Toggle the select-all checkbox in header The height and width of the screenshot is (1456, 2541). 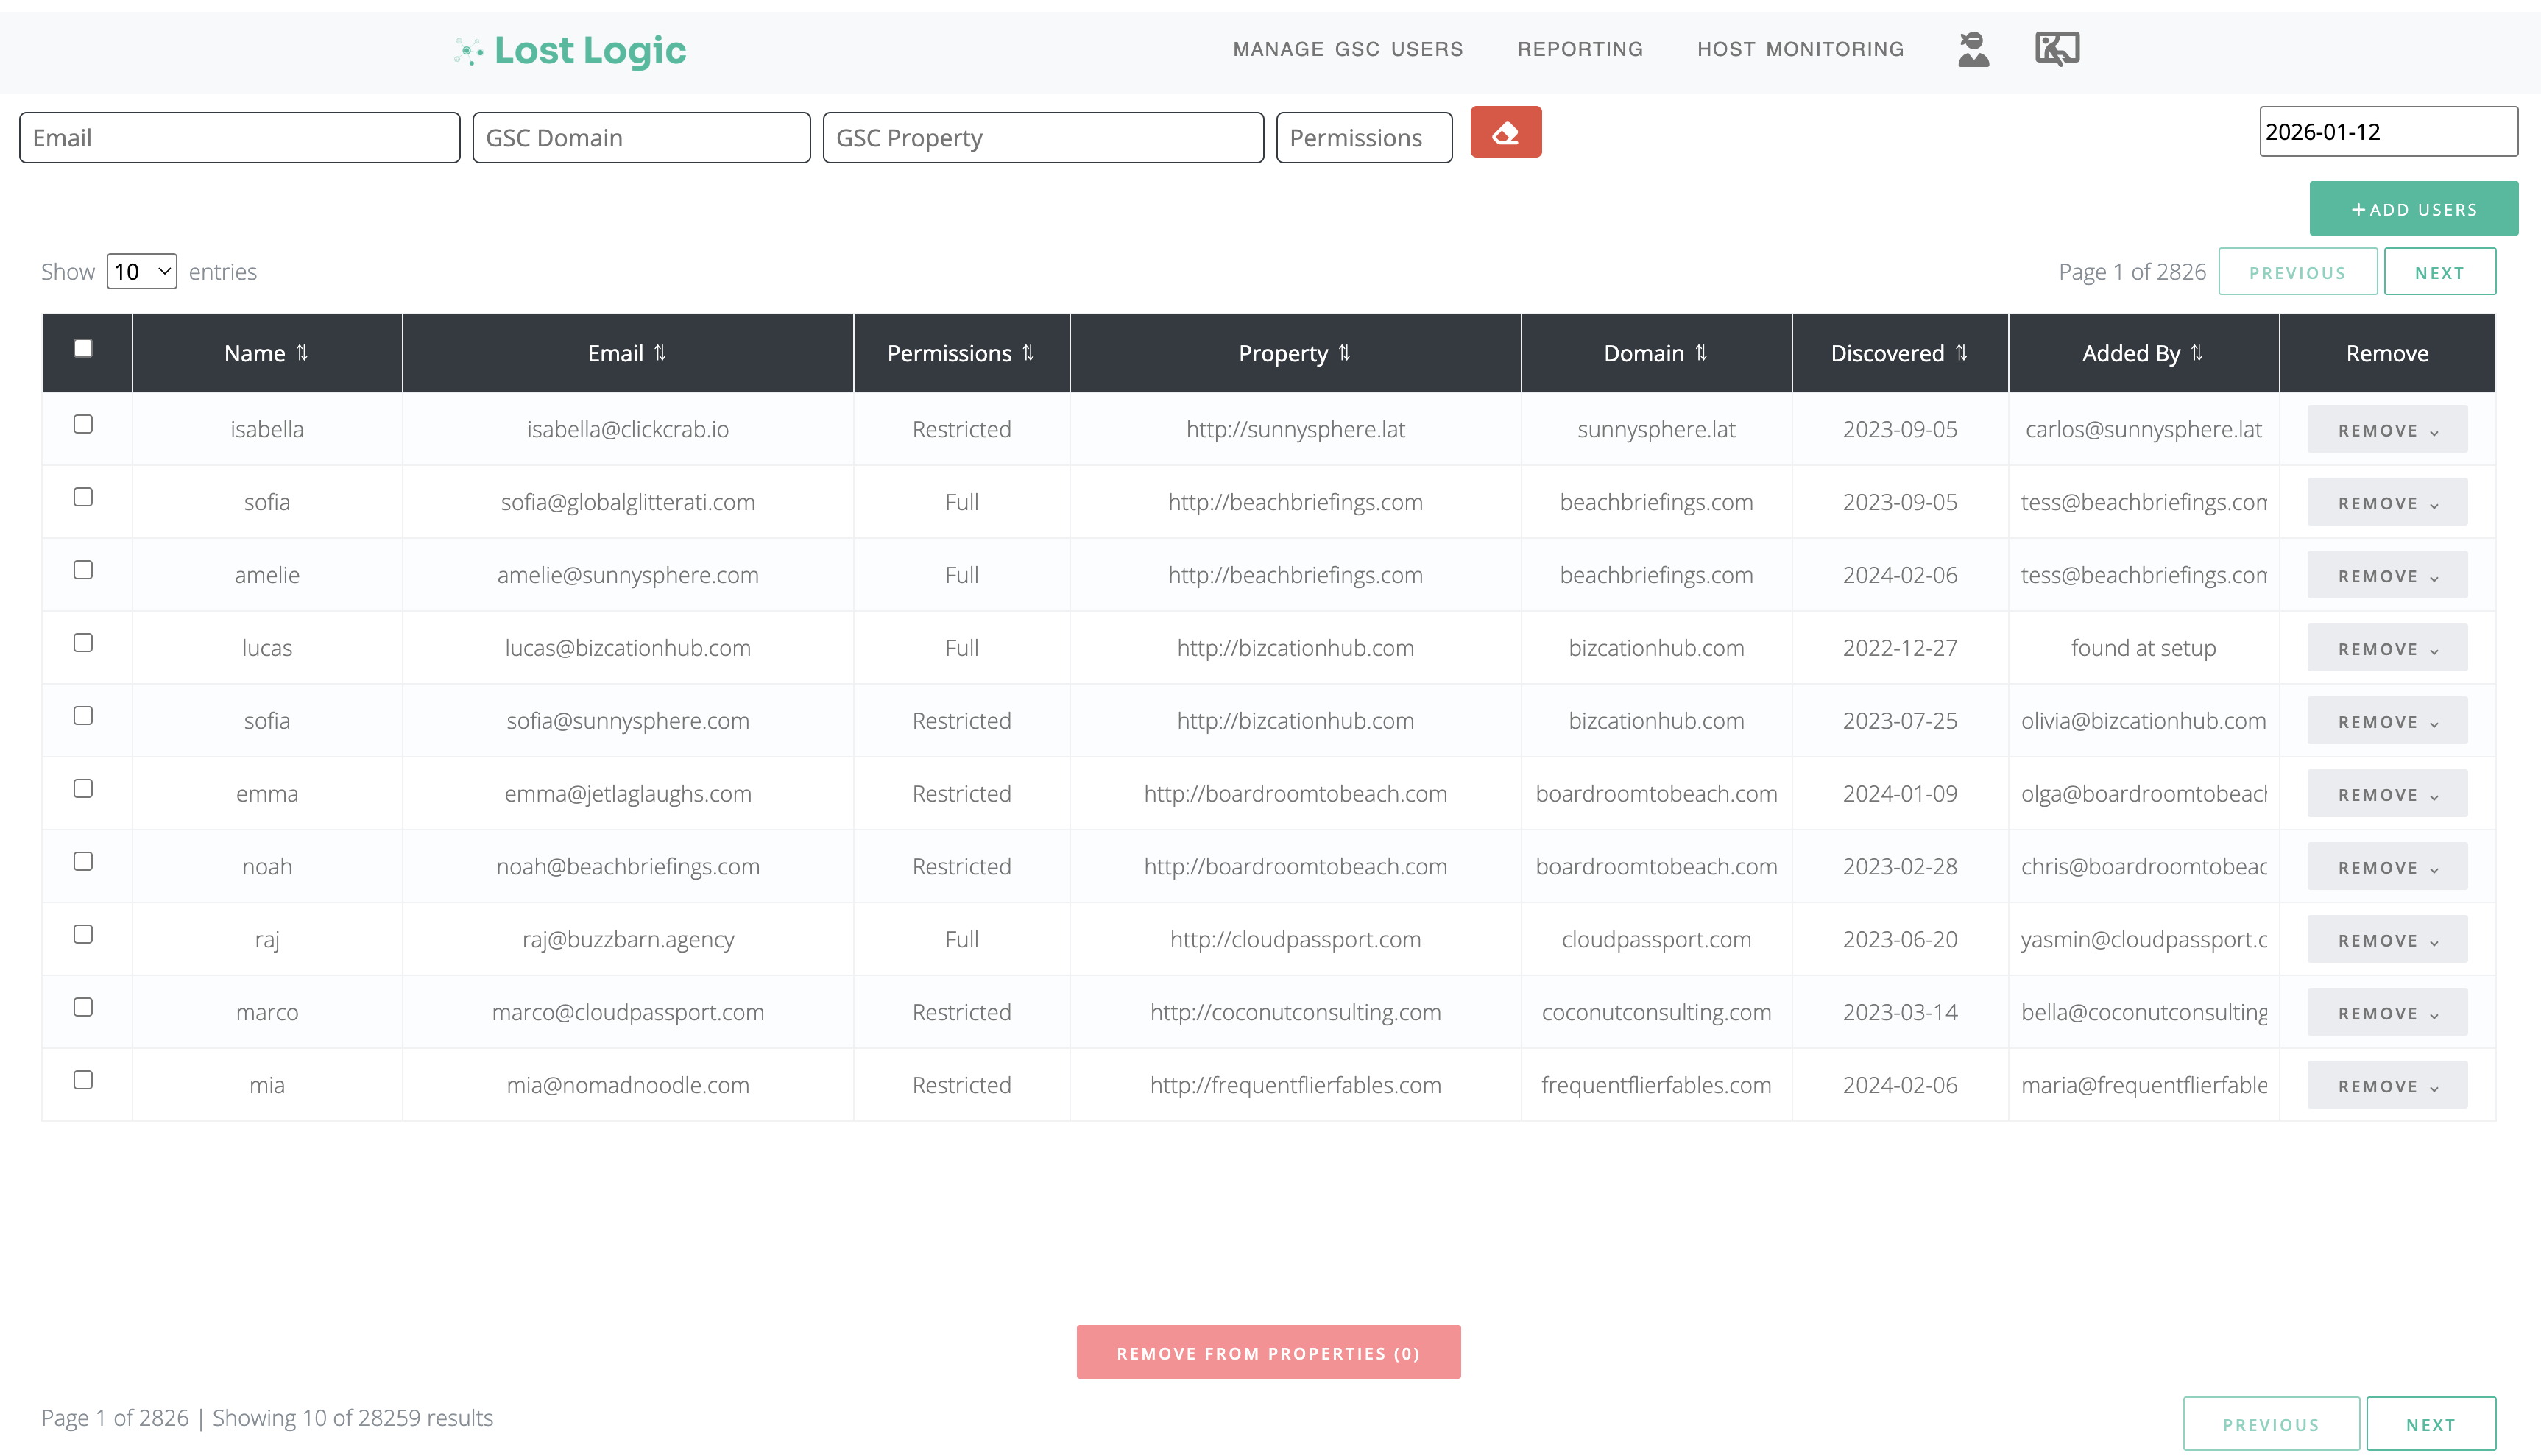coord(85,347)
